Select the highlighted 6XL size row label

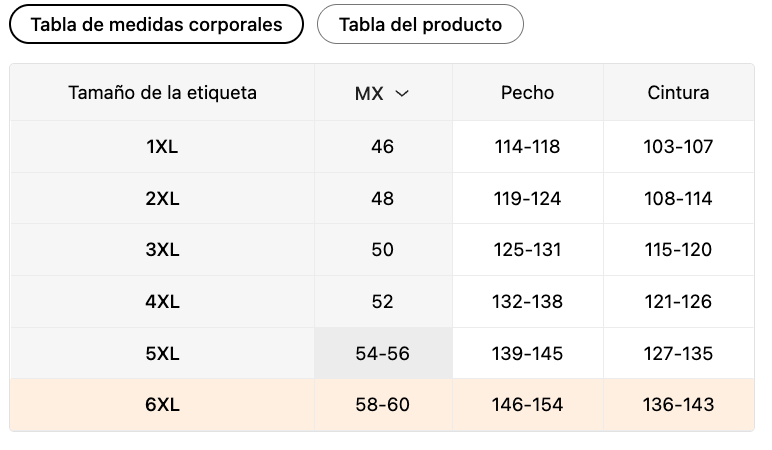162,405
